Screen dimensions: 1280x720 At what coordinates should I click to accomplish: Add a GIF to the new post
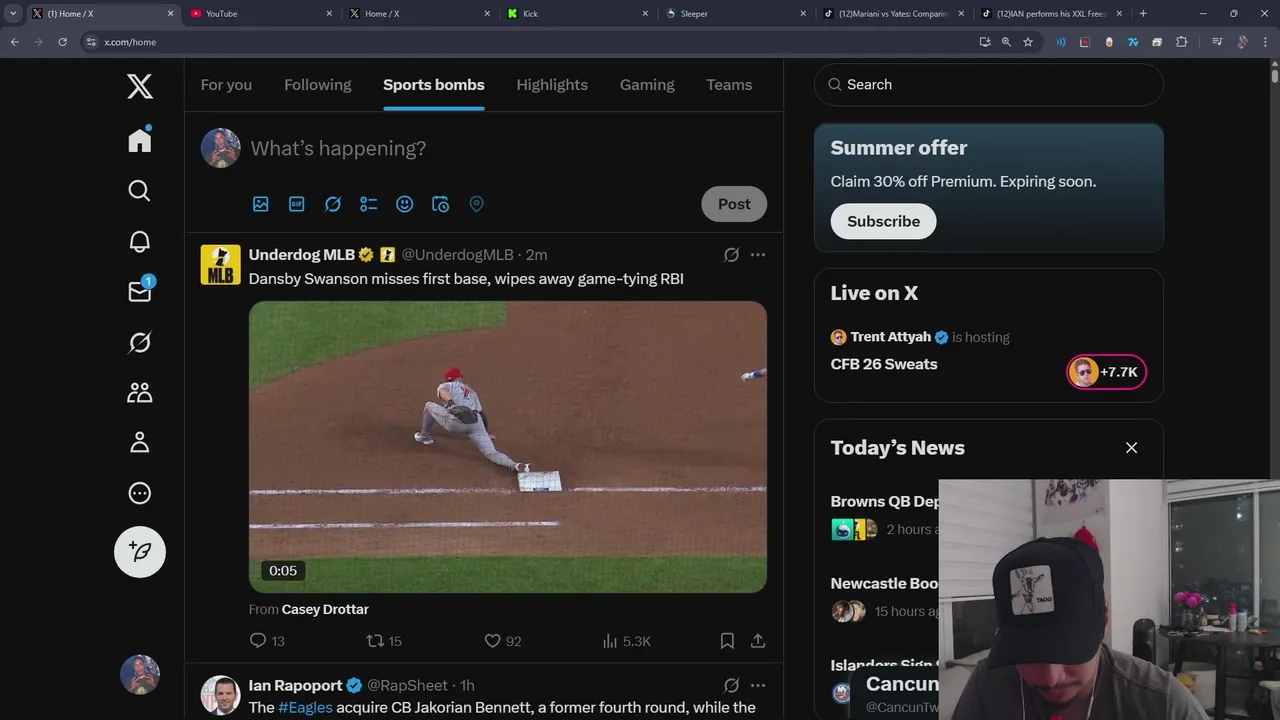coord(297,204)
